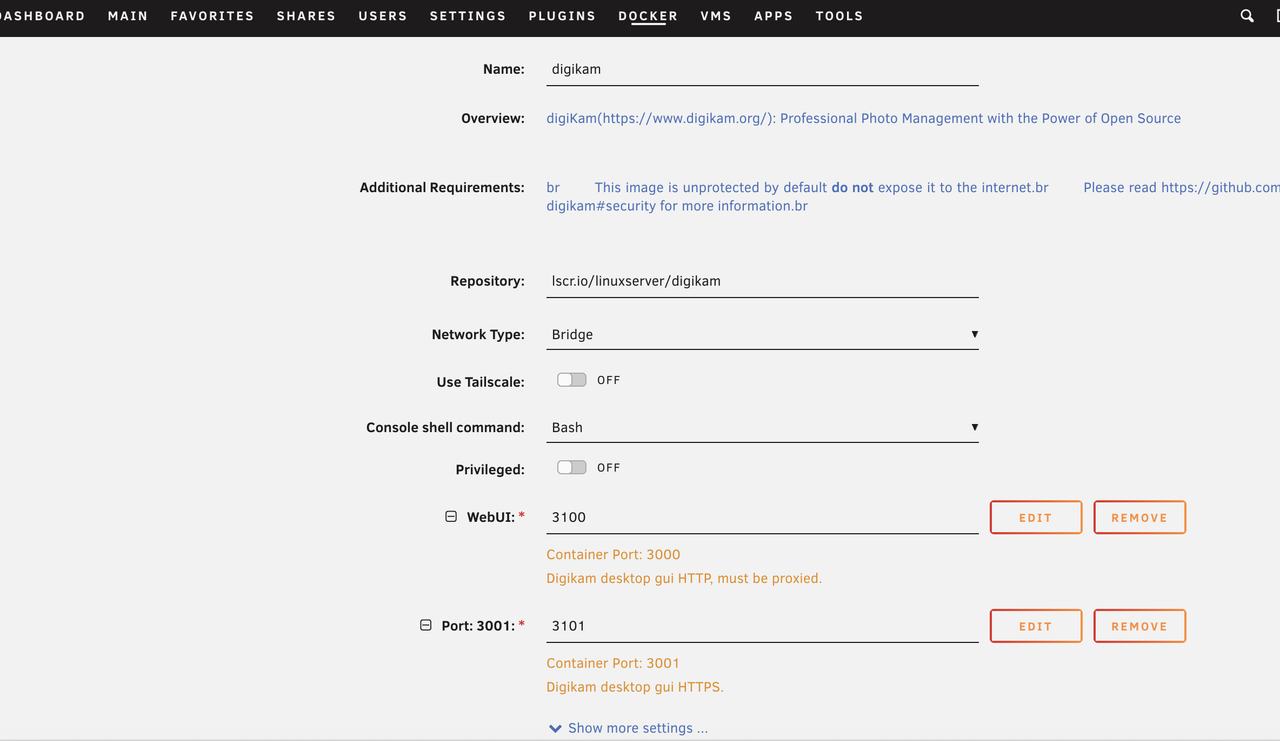Click the 'Additional Requirements:' label
This screenshot has height=741, width=1280.
[442, 187]
